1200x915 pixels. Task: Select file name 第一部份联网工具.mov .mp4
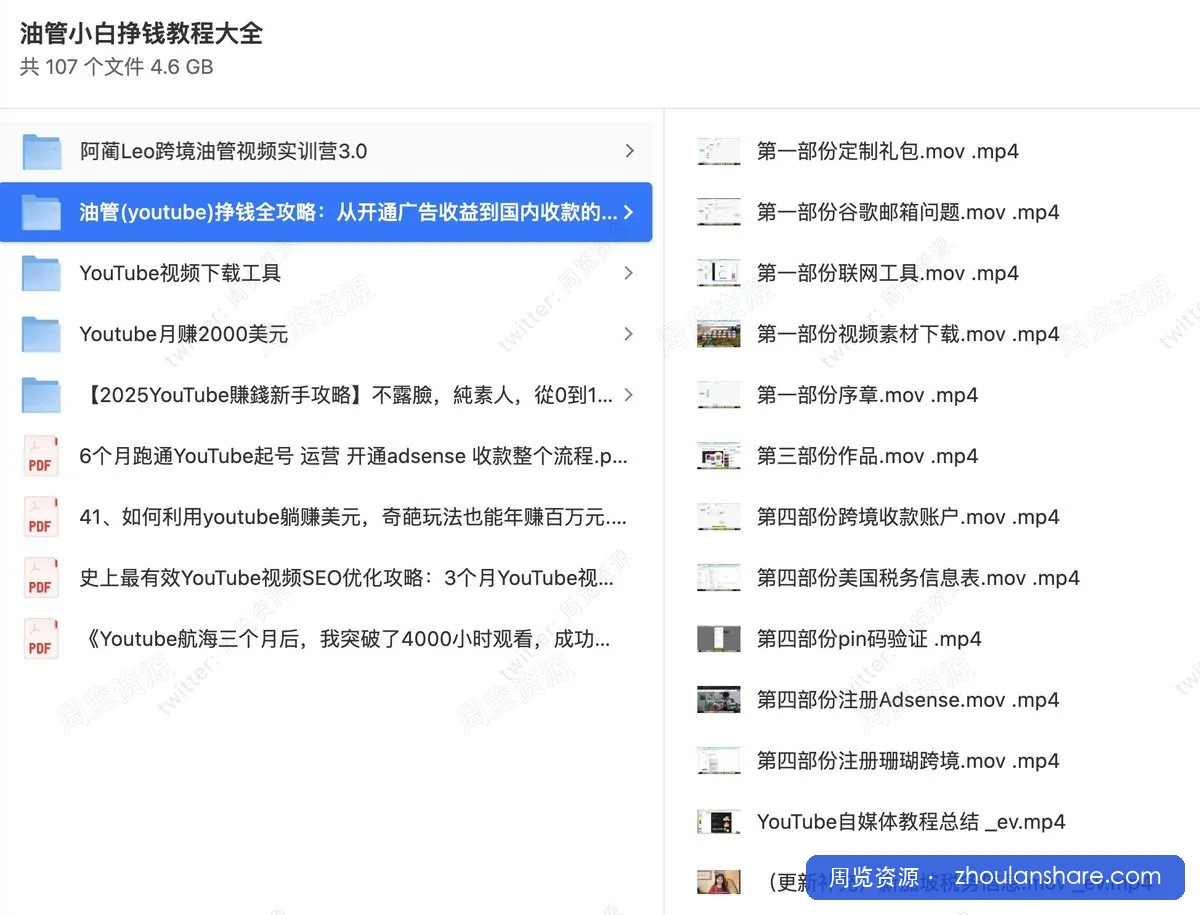tap(887, 273)
